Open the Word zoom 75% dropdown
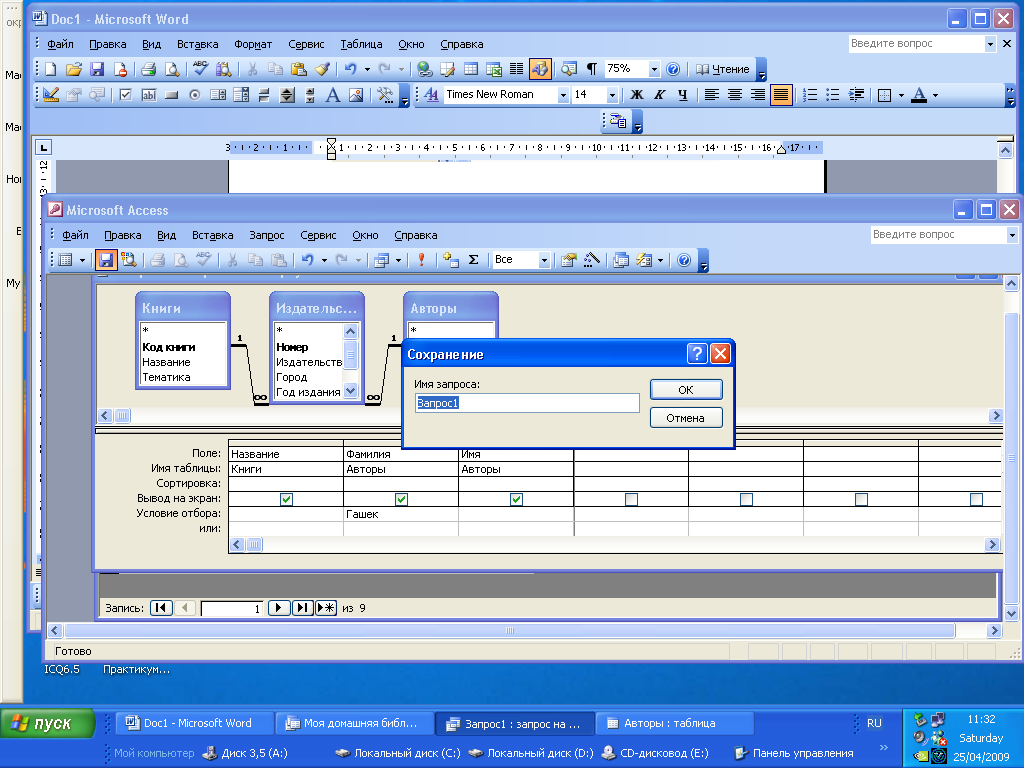1024x768 pixels. pos(654,69)
